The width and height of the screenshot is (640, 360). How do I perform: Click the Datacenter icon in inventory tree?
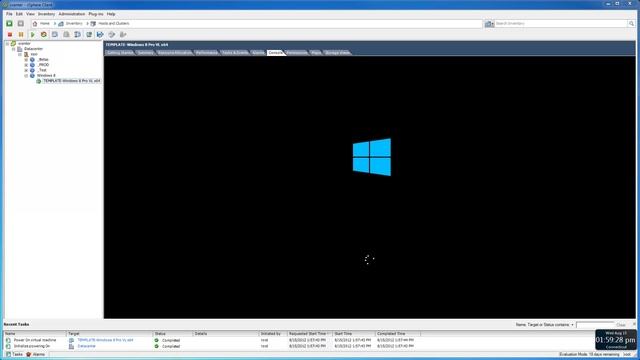20,49
